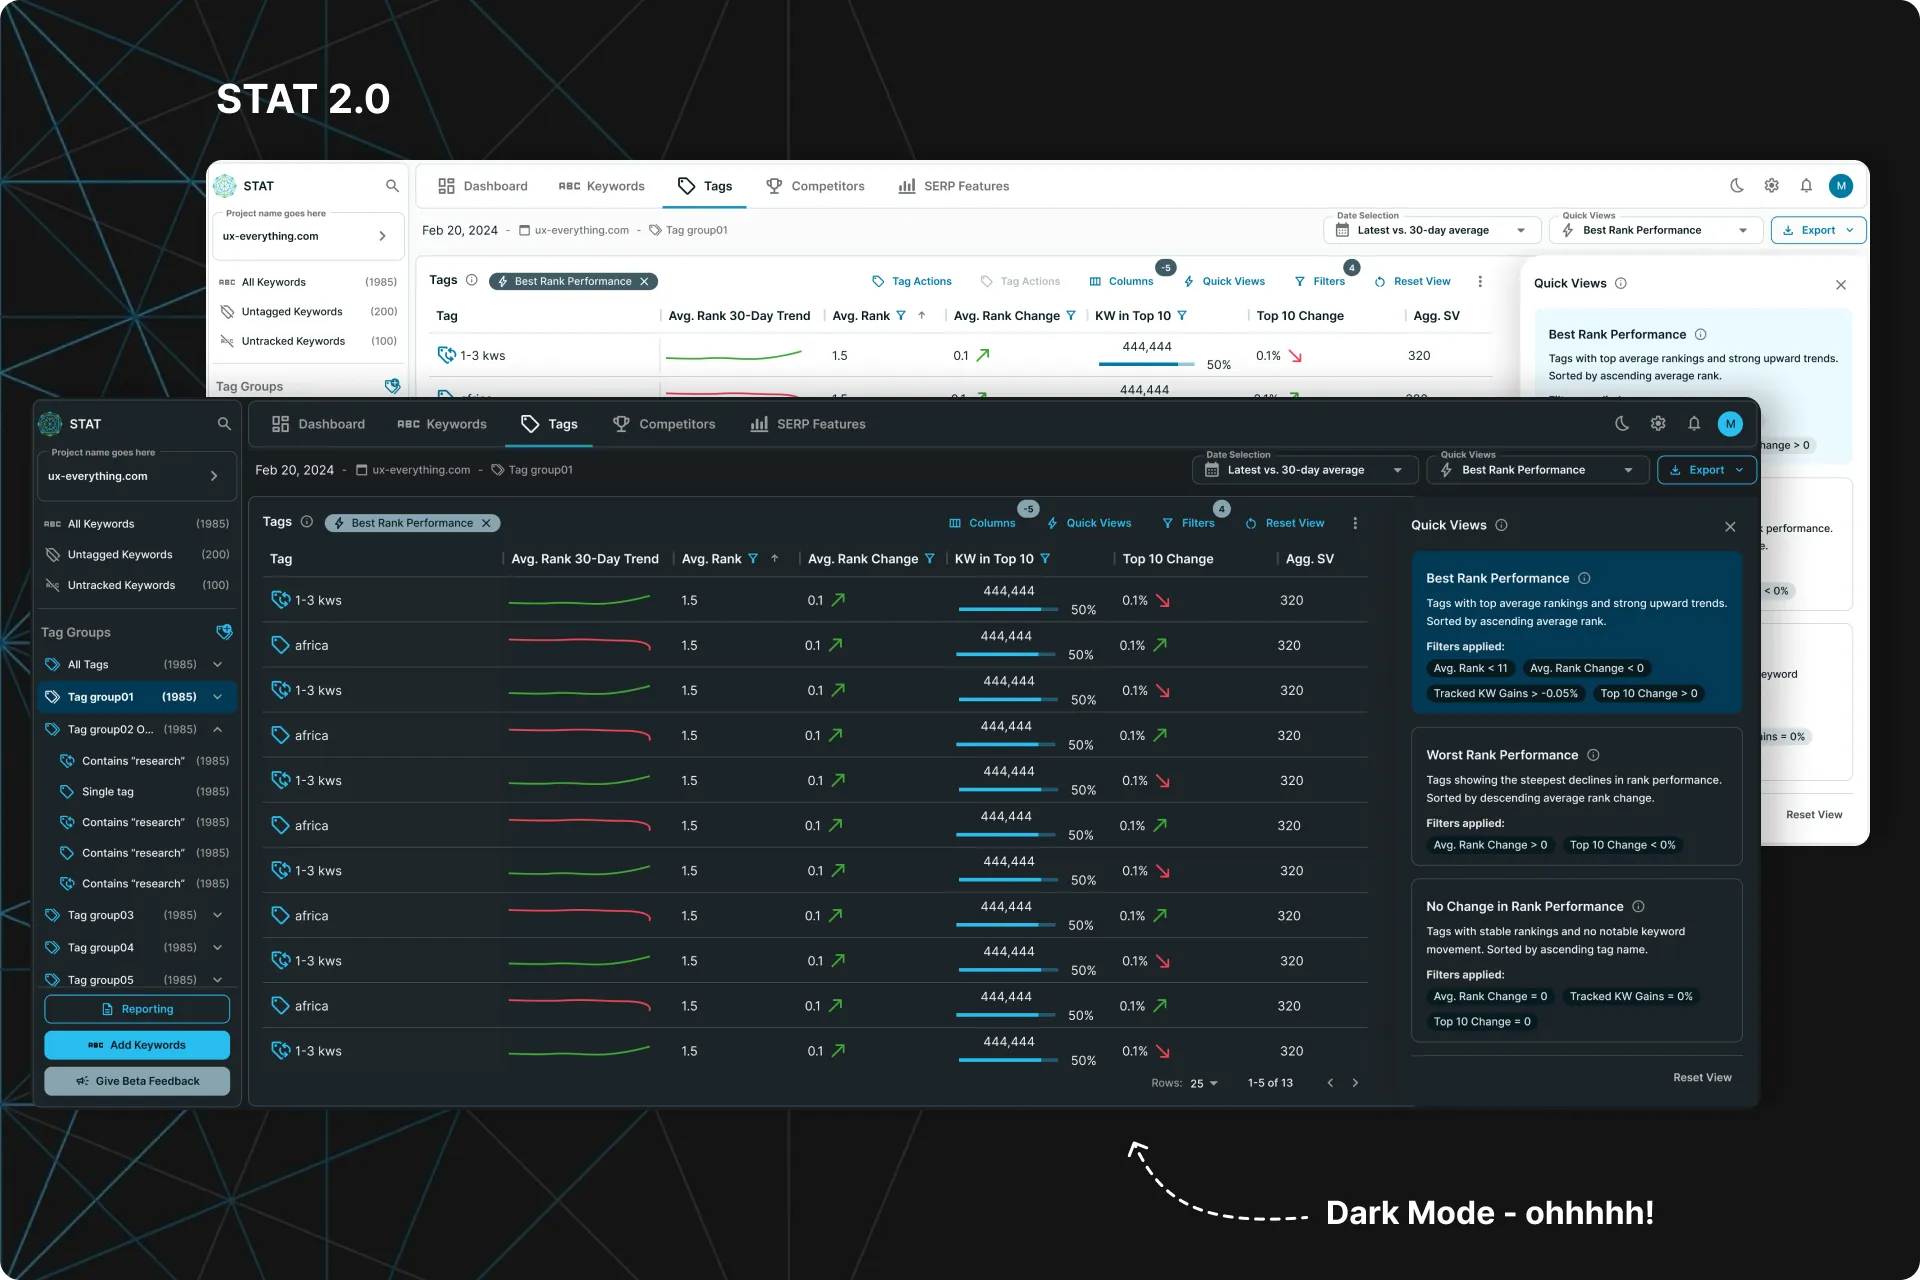
Task: Click Avg. Rank sort arrow in dark table
Action: click(775, 559)
